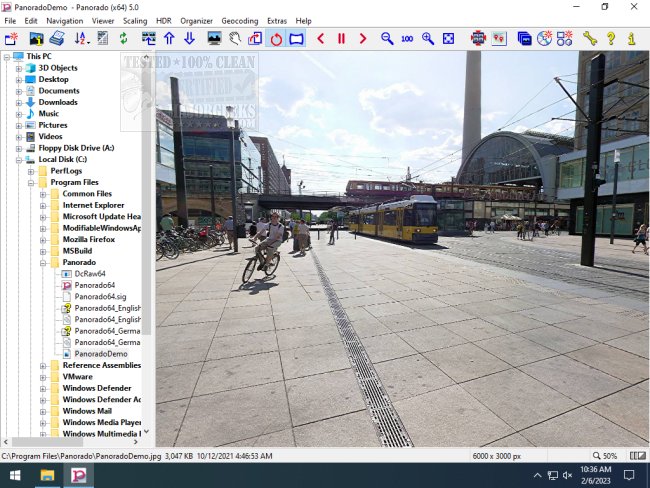The height and width of the screenshot is (488, 650).
Task: Set zoom to 100 percent
Action: (x=407, y=38)
